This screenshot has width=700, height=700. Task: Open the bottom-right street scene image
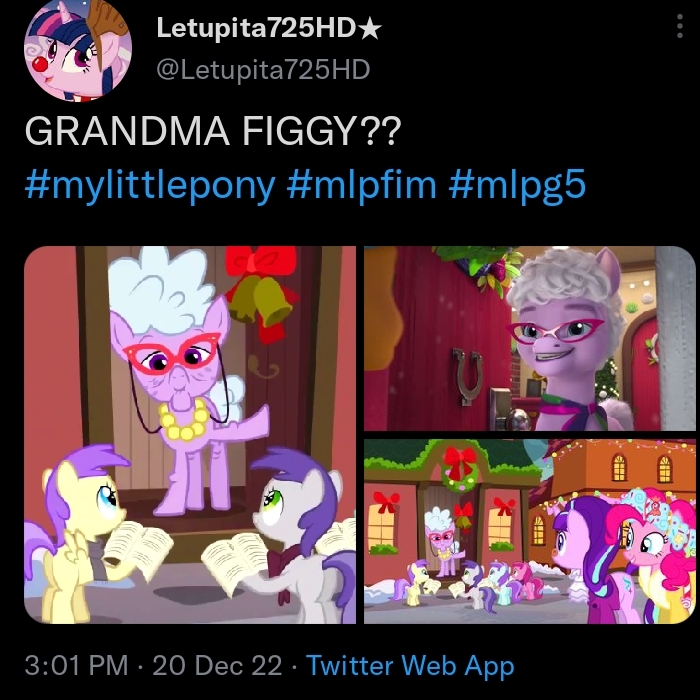(x=530, y=531)
